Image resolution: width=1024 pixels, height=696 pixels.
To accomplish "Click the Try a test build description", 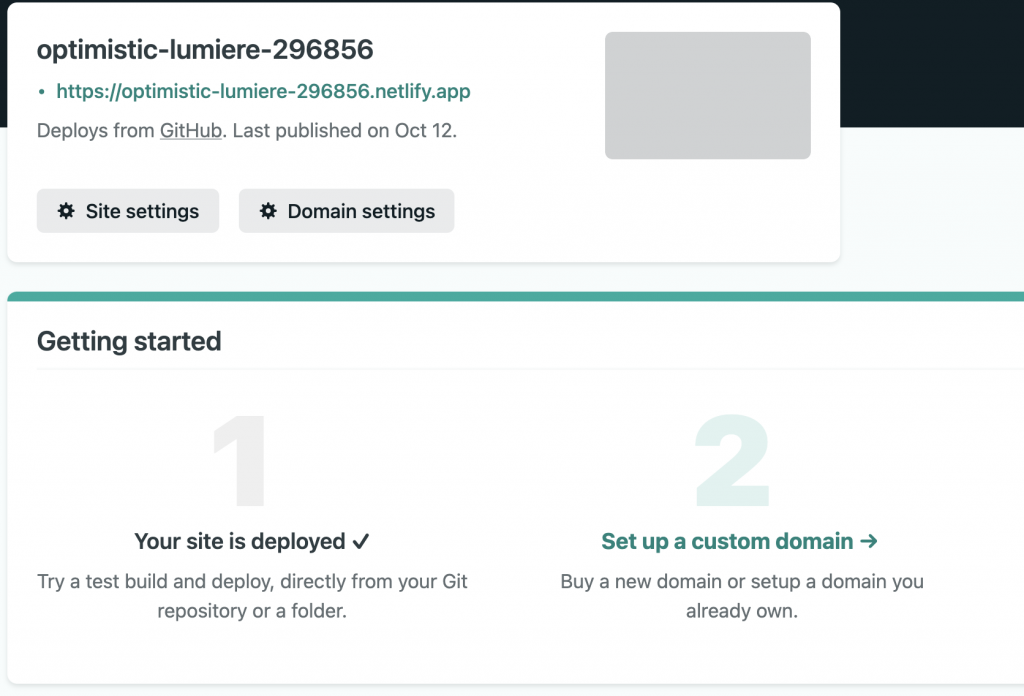I will (252, 596).
